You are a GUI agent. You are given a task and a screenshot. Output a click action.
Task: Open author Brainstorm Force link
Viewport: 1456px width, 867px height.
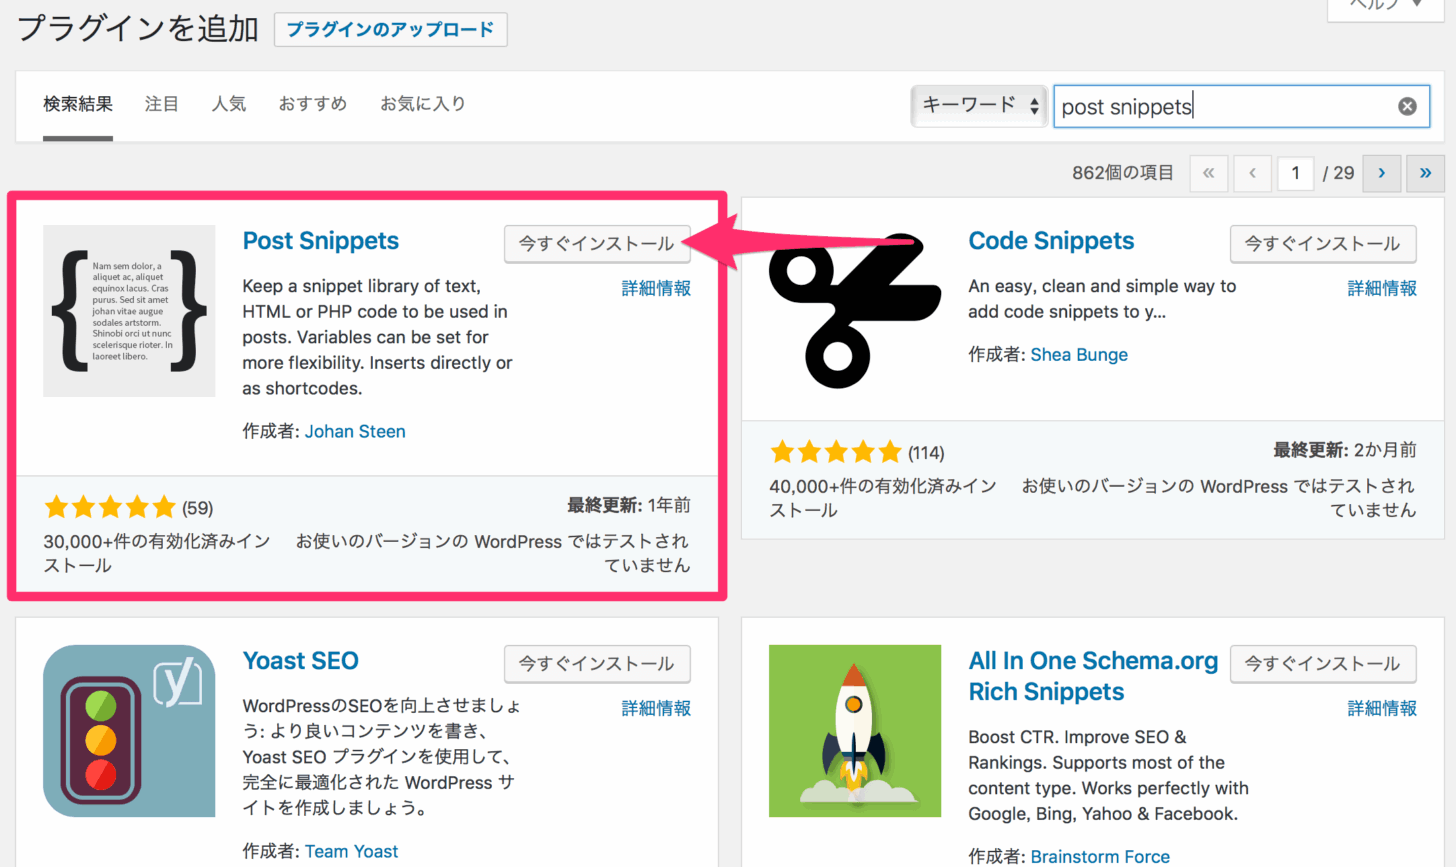pyautogui.click(x=1100, y=856)
